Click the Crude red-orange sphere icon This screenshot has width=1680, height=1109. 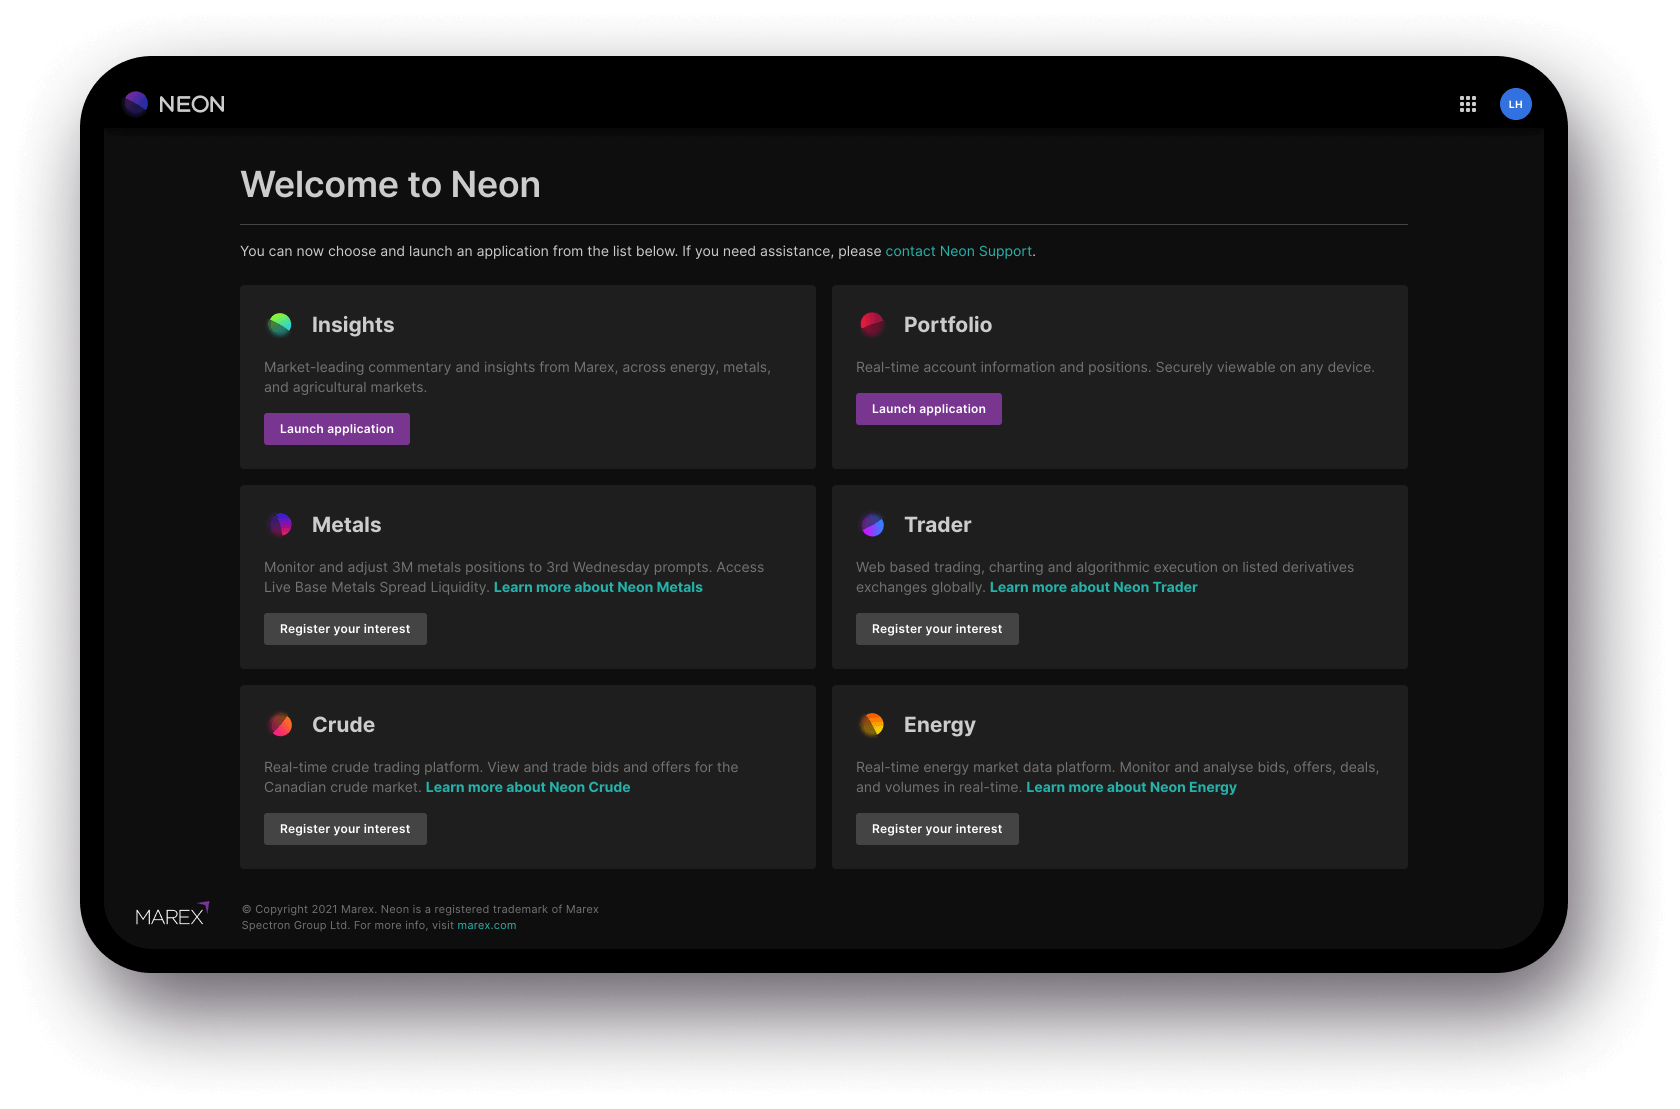point(280,724)
